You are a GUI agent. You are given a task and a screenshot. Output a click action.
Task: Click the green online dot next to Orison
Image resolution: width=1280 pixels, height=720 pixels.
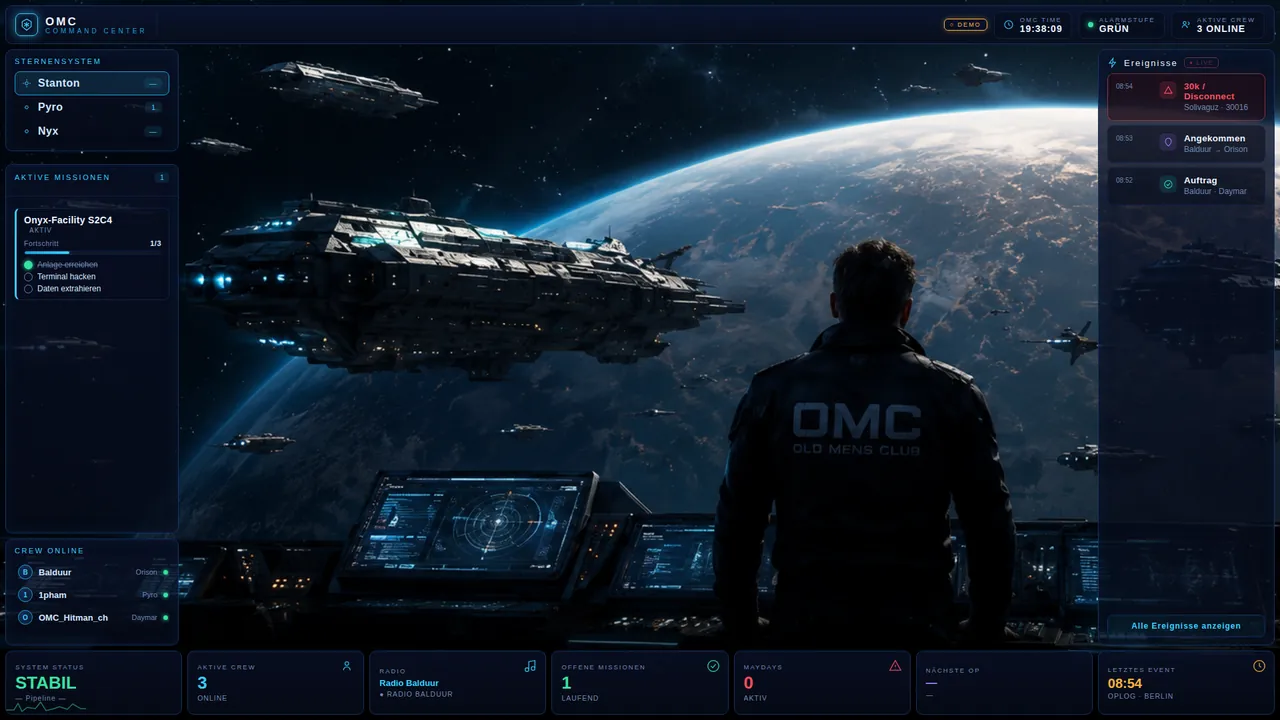coord(165,572)
